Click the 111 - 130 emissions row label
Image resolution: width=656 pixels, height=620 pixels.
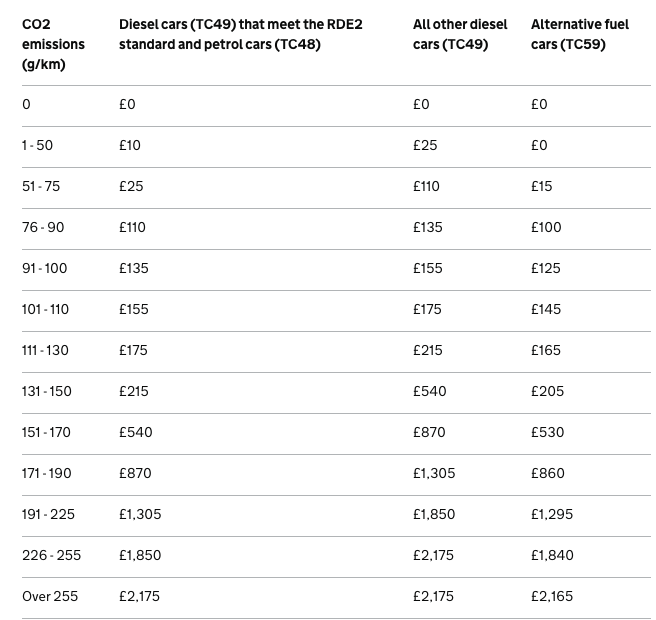point(45,351)
